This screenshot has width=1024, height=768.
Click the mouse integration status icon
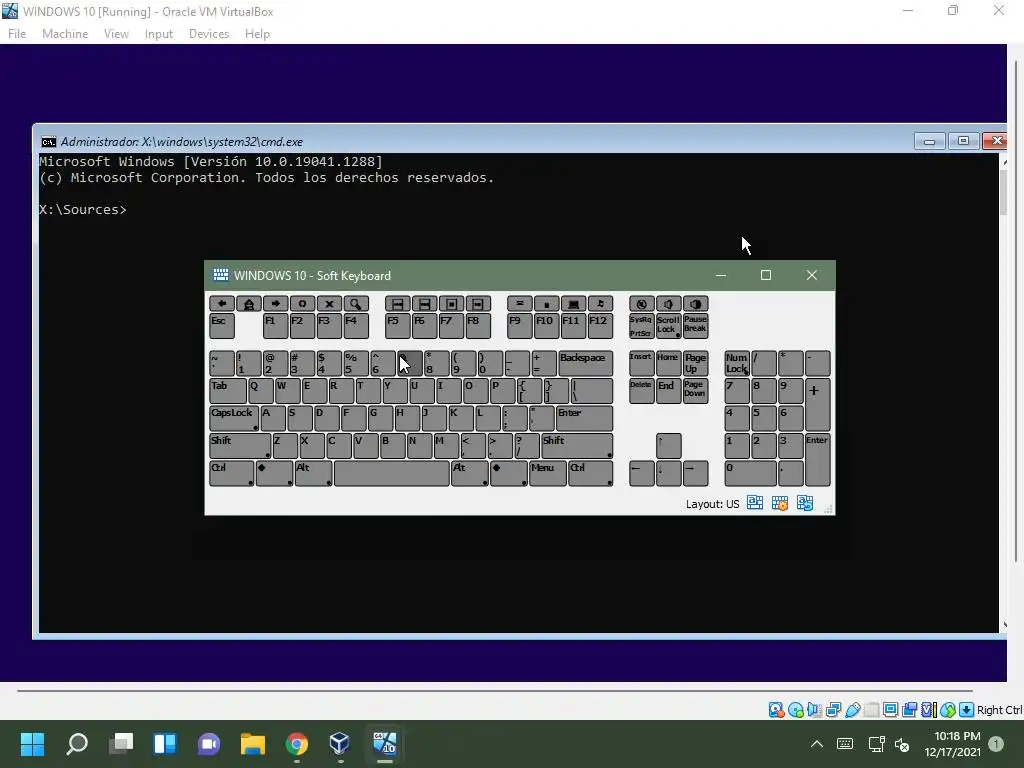point(948,710)
